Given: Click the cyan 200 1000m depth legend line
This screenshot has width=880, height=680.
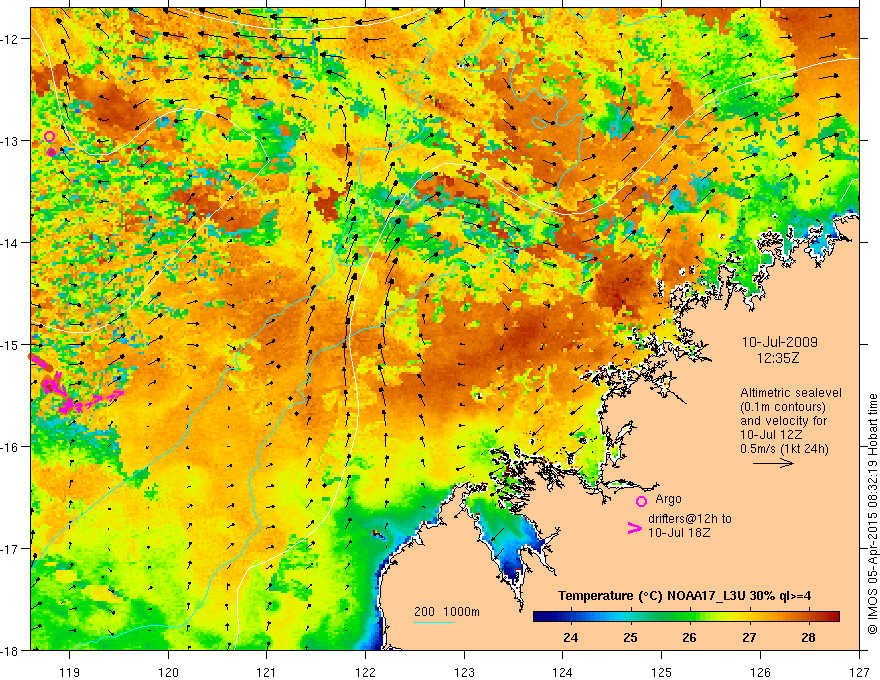Looking at the screenshot, I should click(434, 622).
